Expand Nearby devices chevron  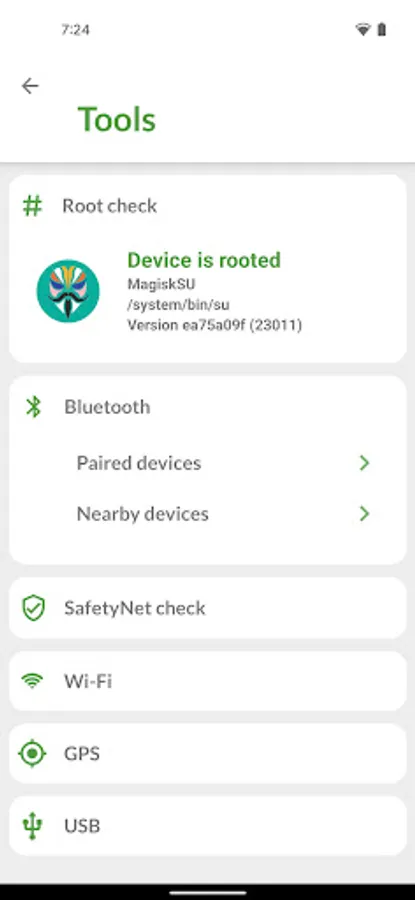pos(364,514)
